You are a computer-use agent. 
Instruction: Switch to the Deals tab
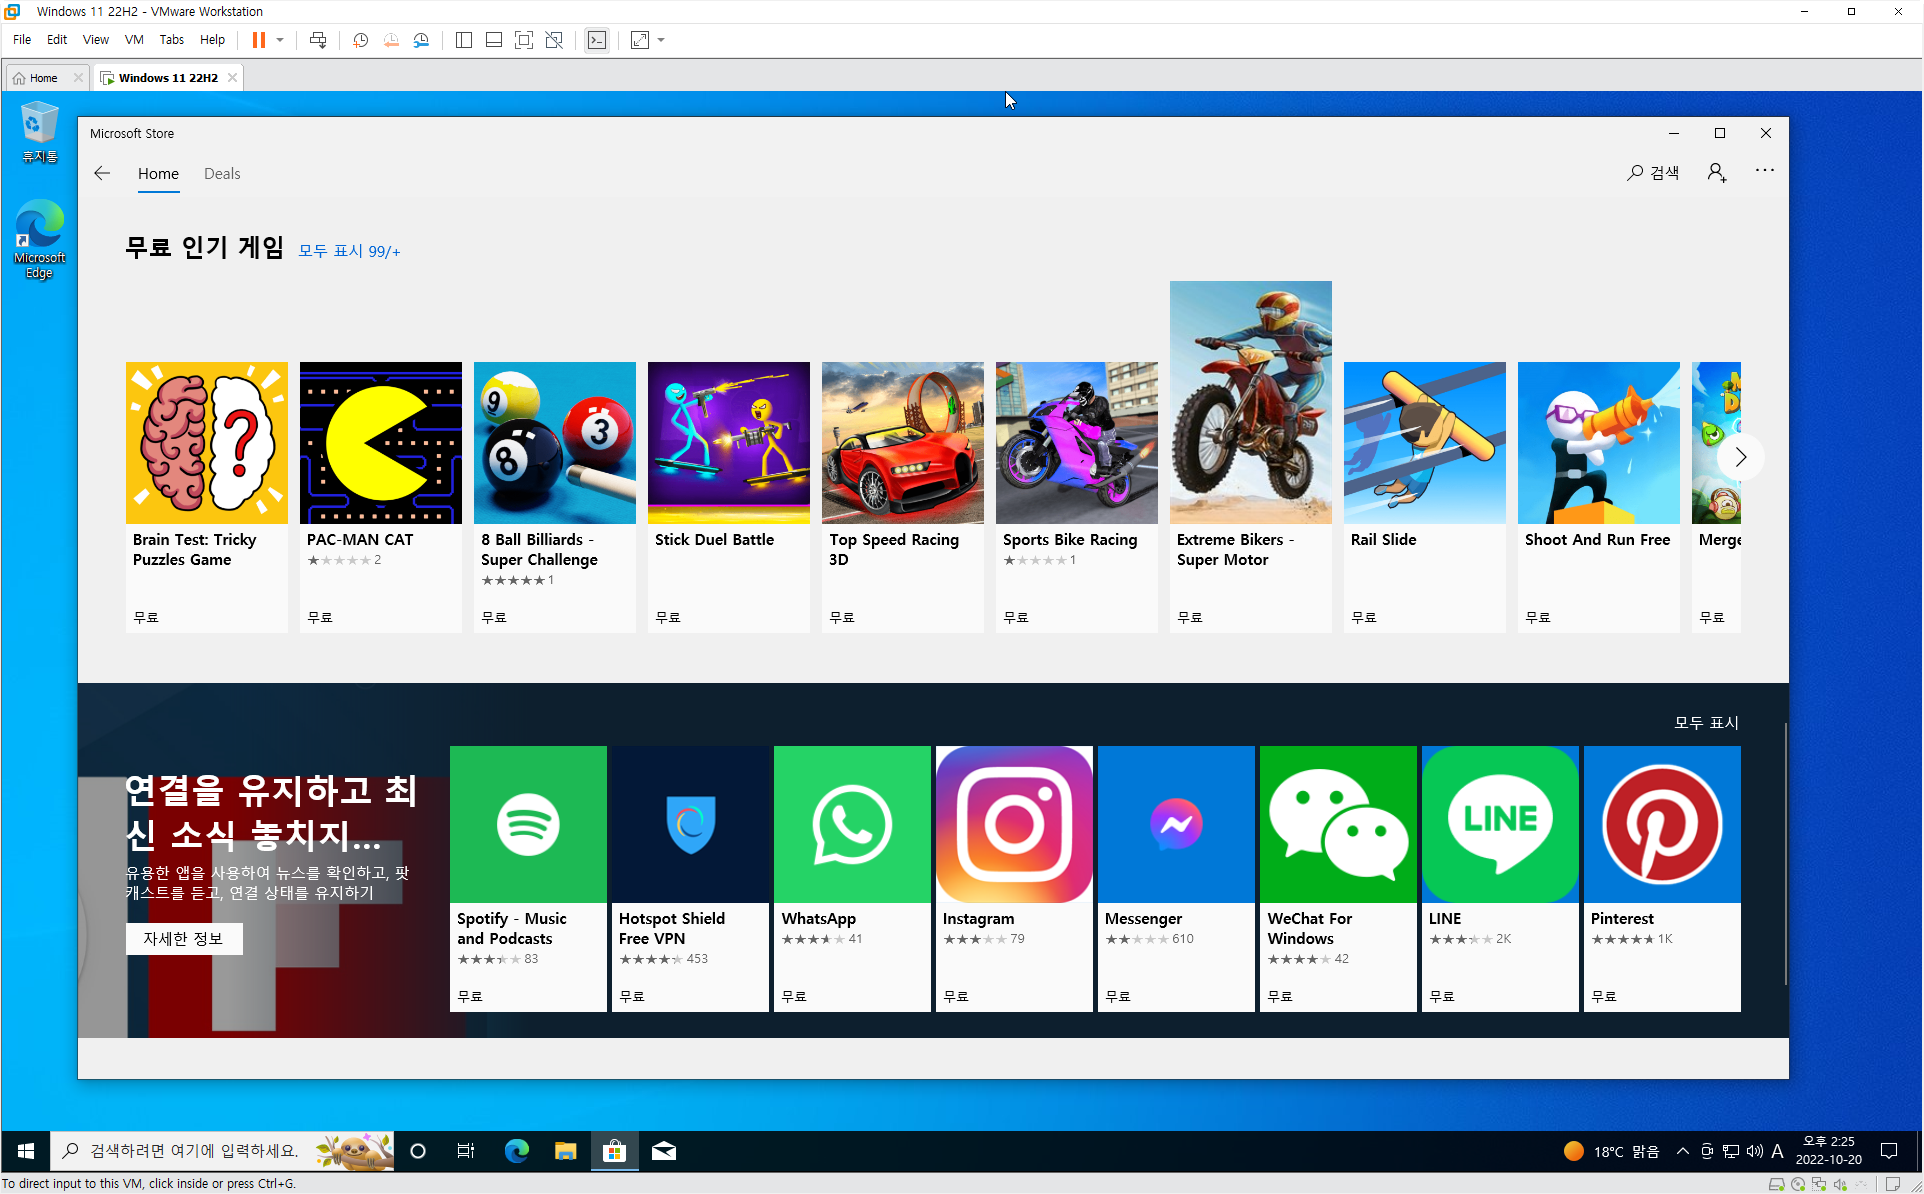222,173
